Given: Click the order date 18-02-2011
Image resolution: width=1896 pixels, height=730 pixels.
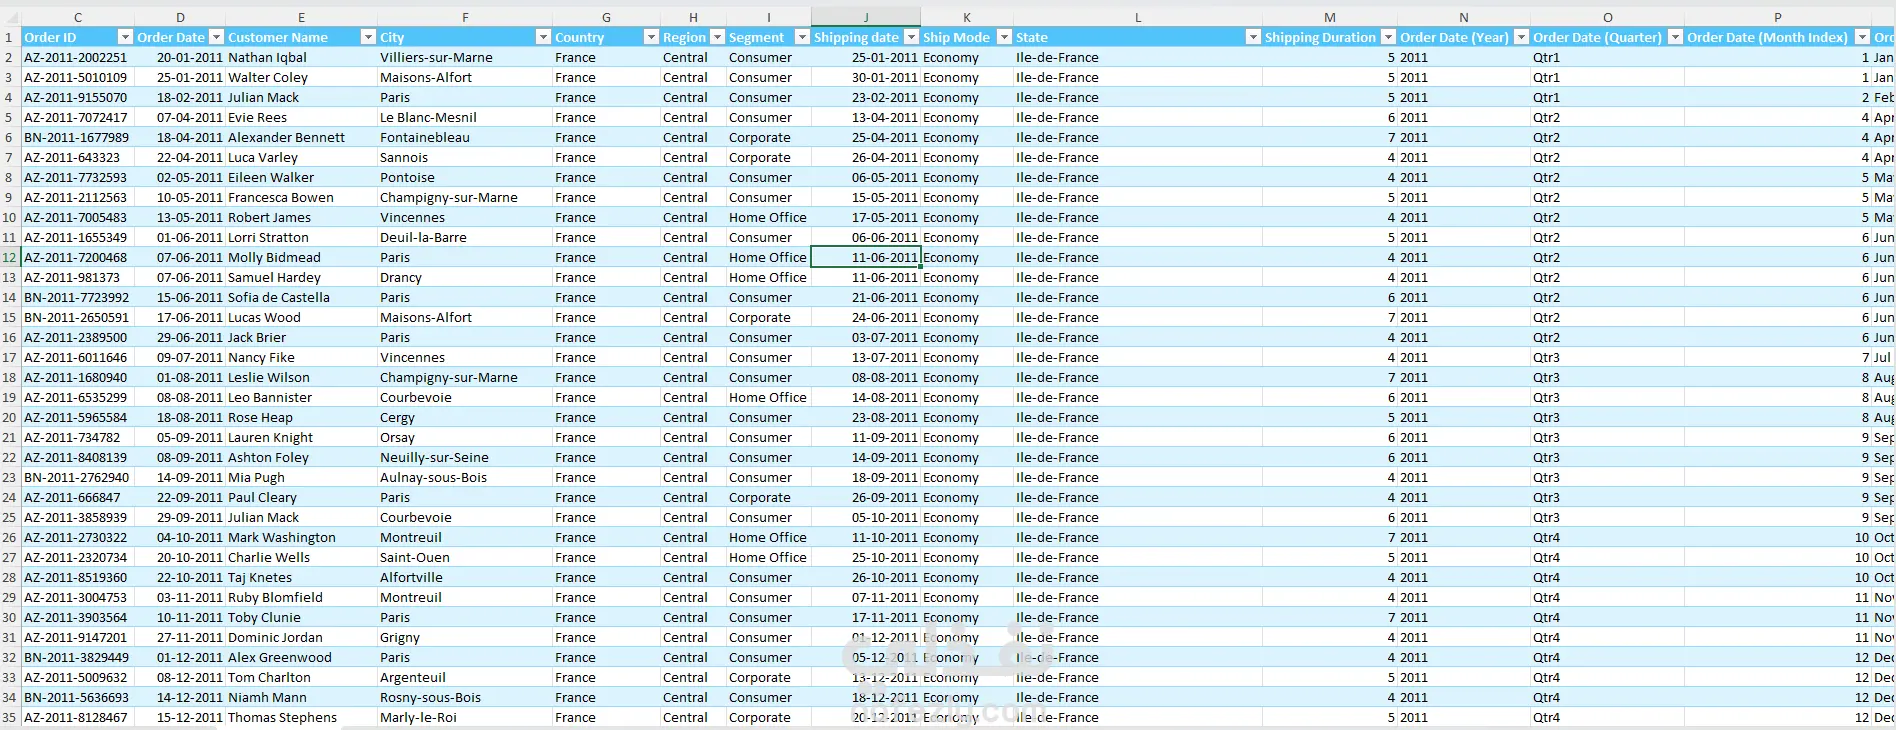Looking at the screenshot, I should coord(189,97).
